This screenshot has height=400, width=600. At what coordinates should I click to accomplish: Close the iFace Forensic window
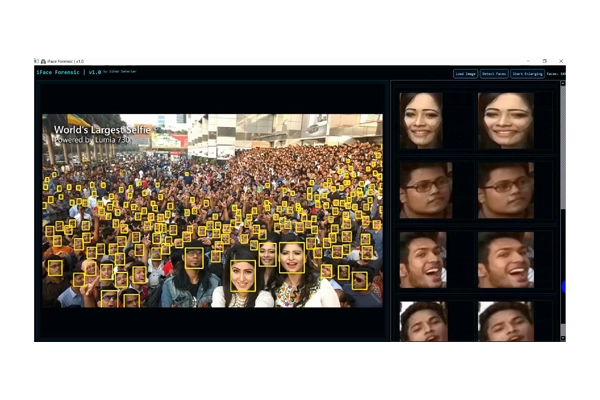point(560,61)
